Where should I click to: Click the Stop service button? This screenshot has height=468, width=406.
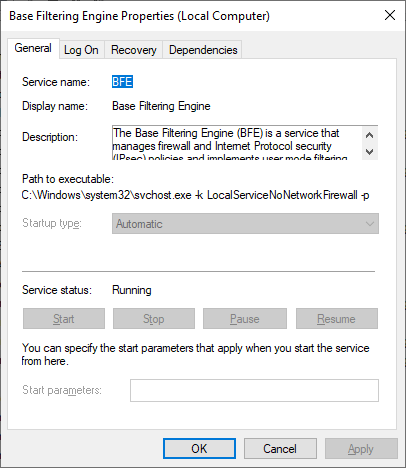(x=154, y=319)
